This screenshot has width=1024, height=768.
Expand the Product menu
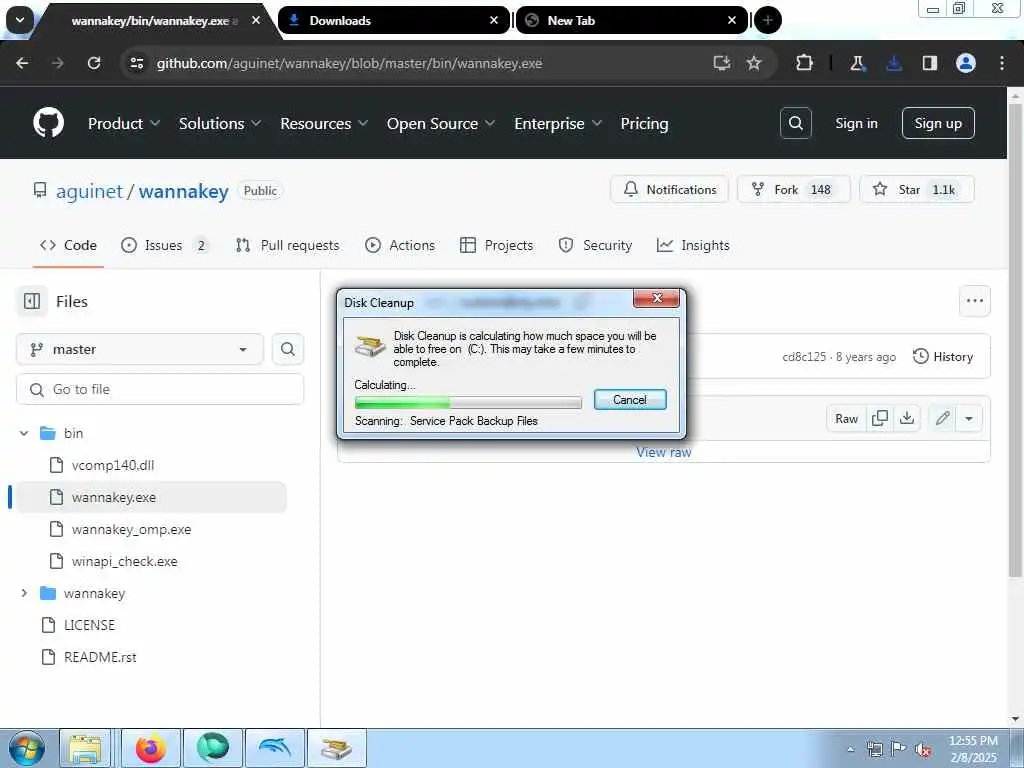[123, 123]
